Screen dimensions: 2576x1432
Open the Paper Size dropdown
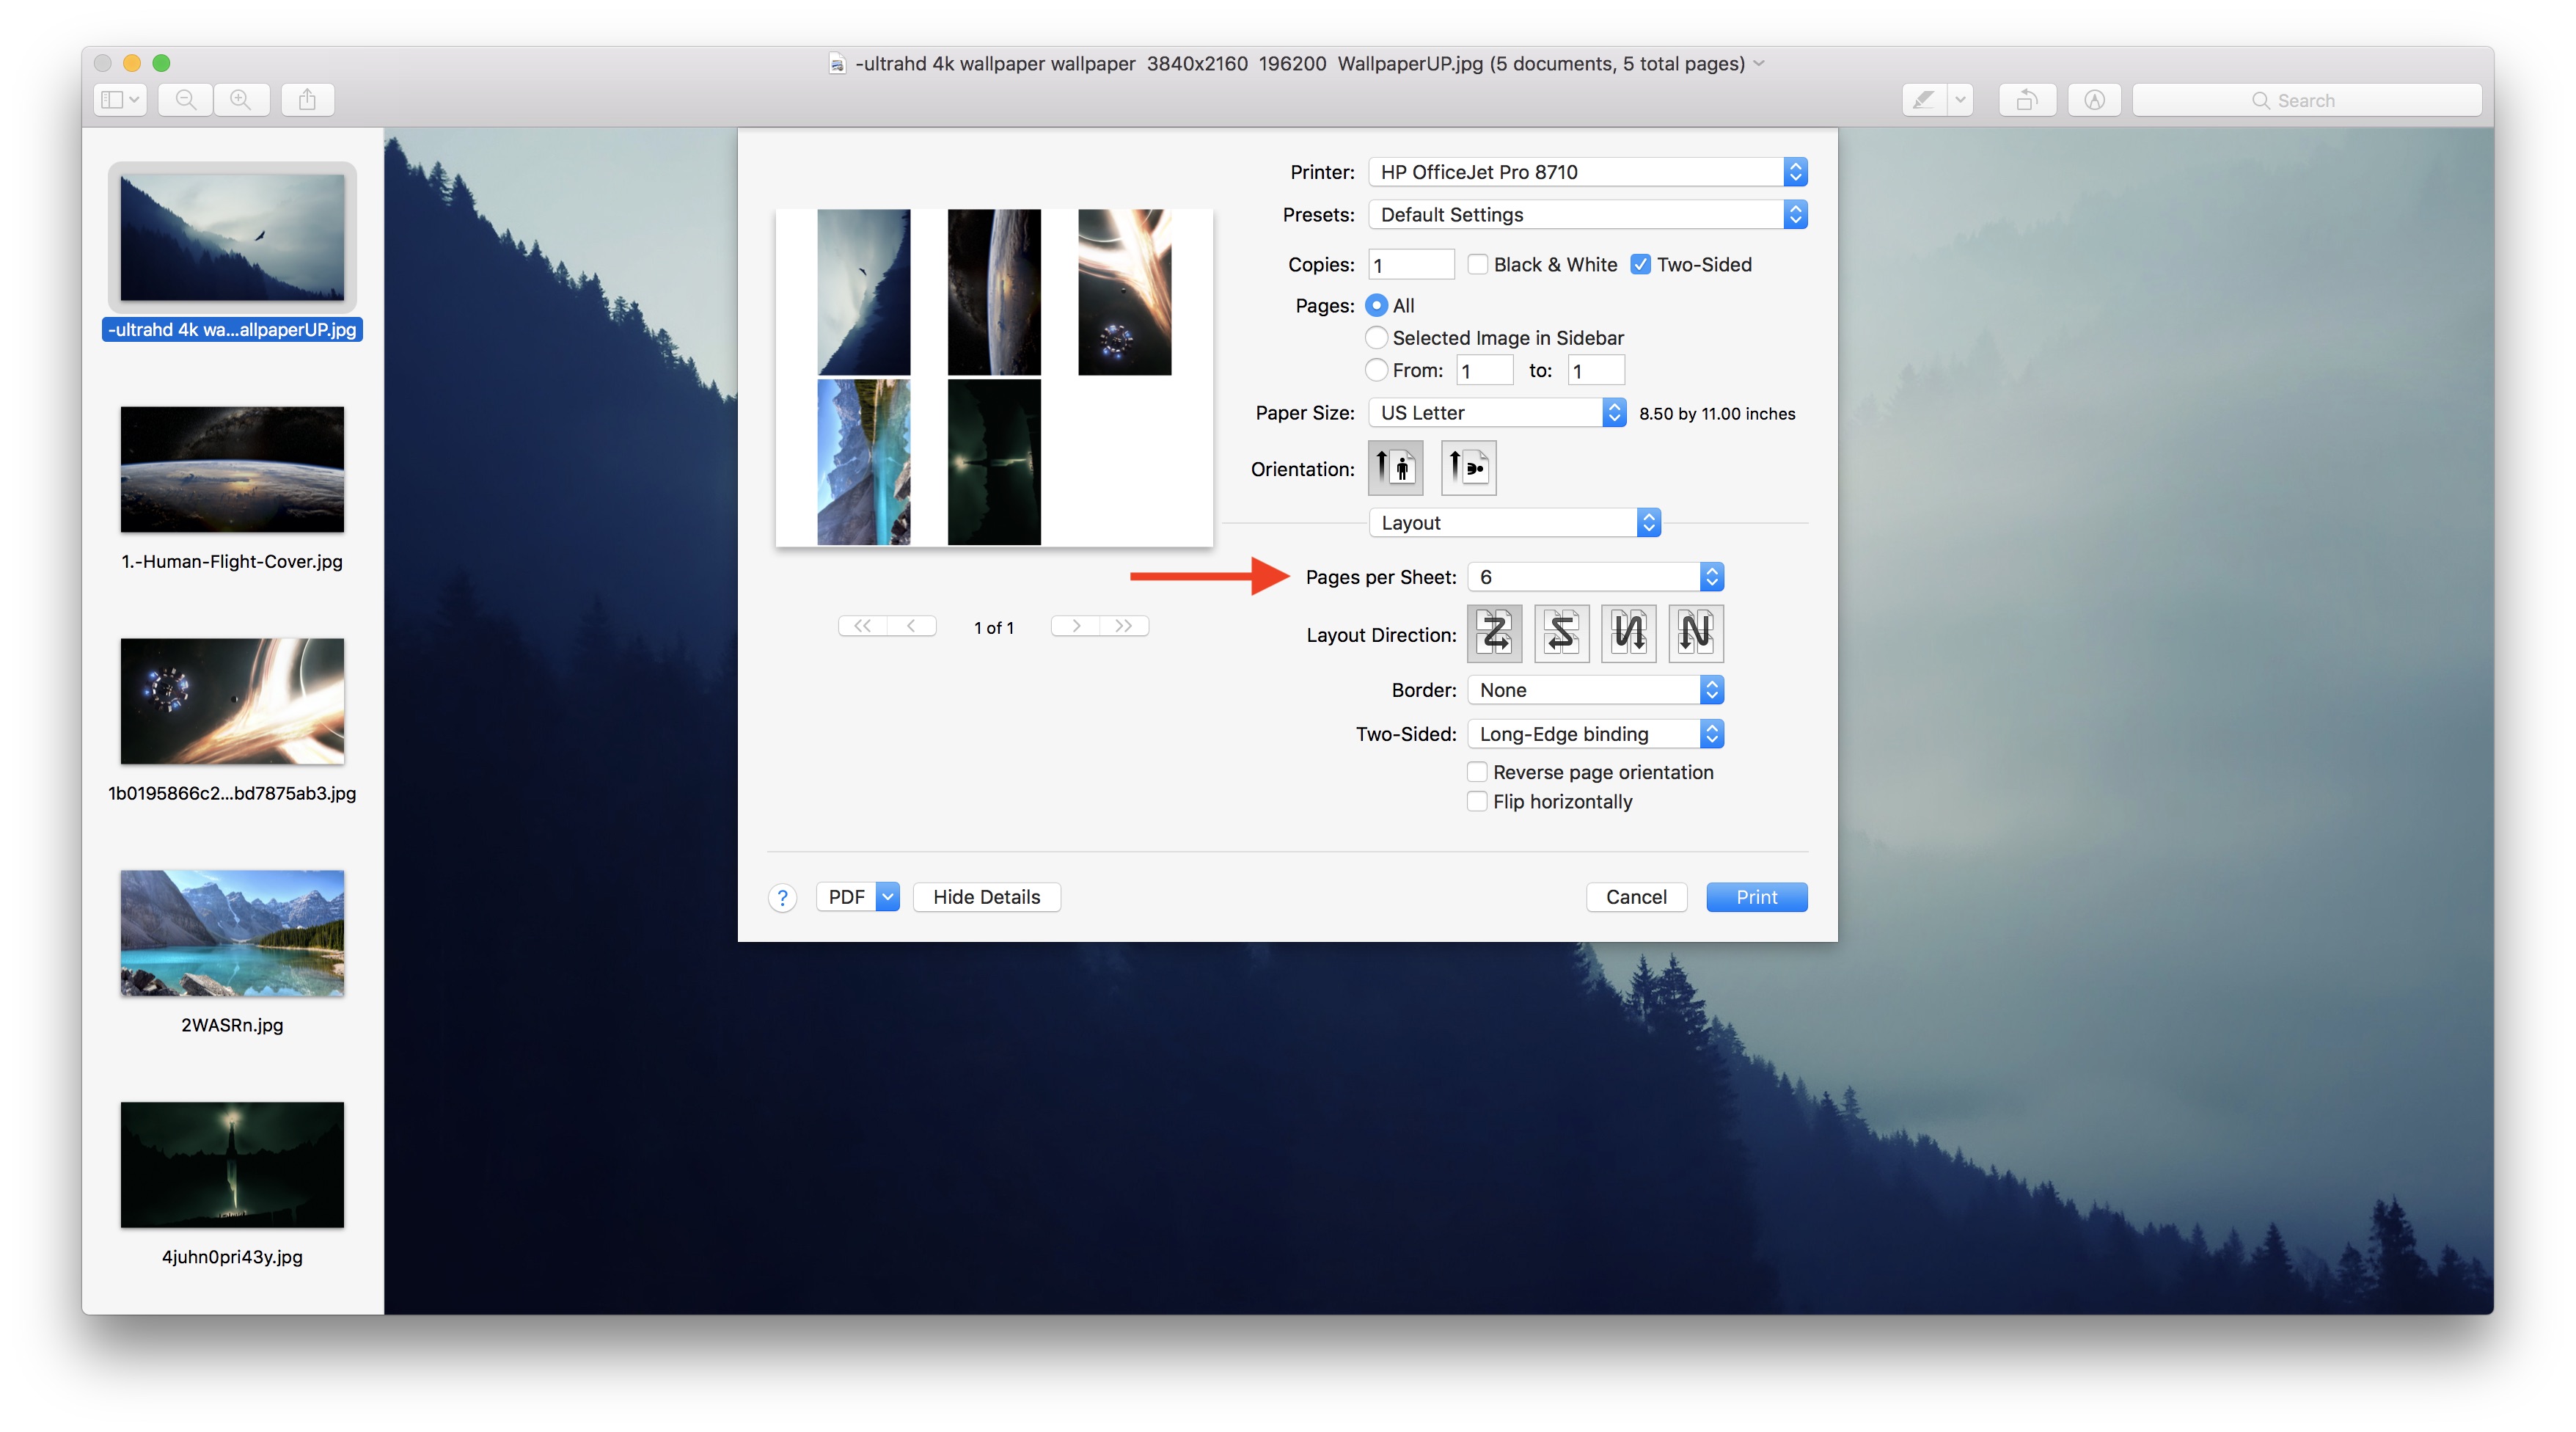pos(1495,412)
